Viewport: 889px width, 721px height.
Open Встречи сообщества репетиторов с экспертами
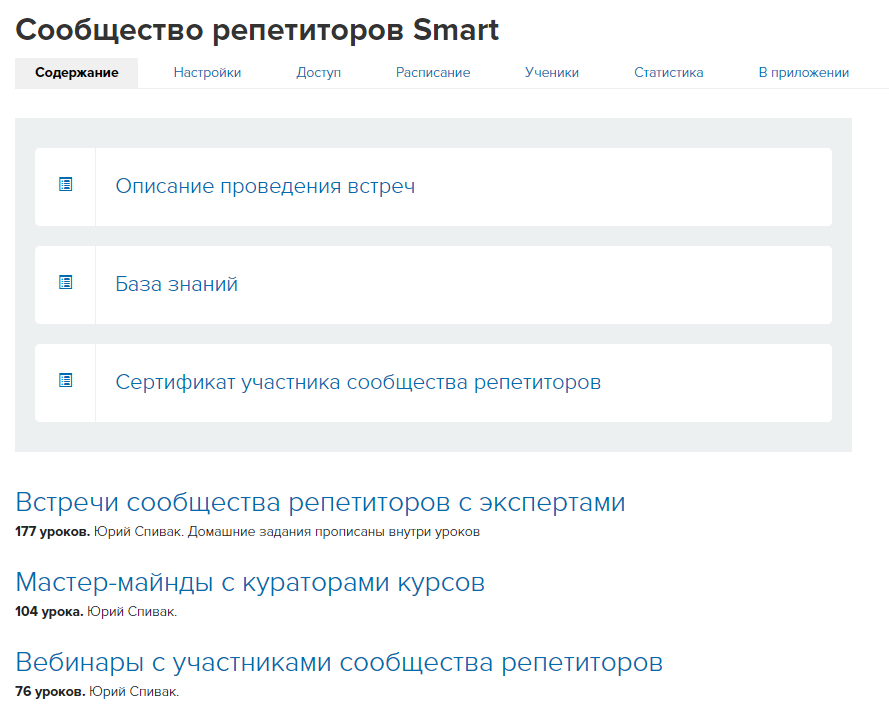[320, 502]
